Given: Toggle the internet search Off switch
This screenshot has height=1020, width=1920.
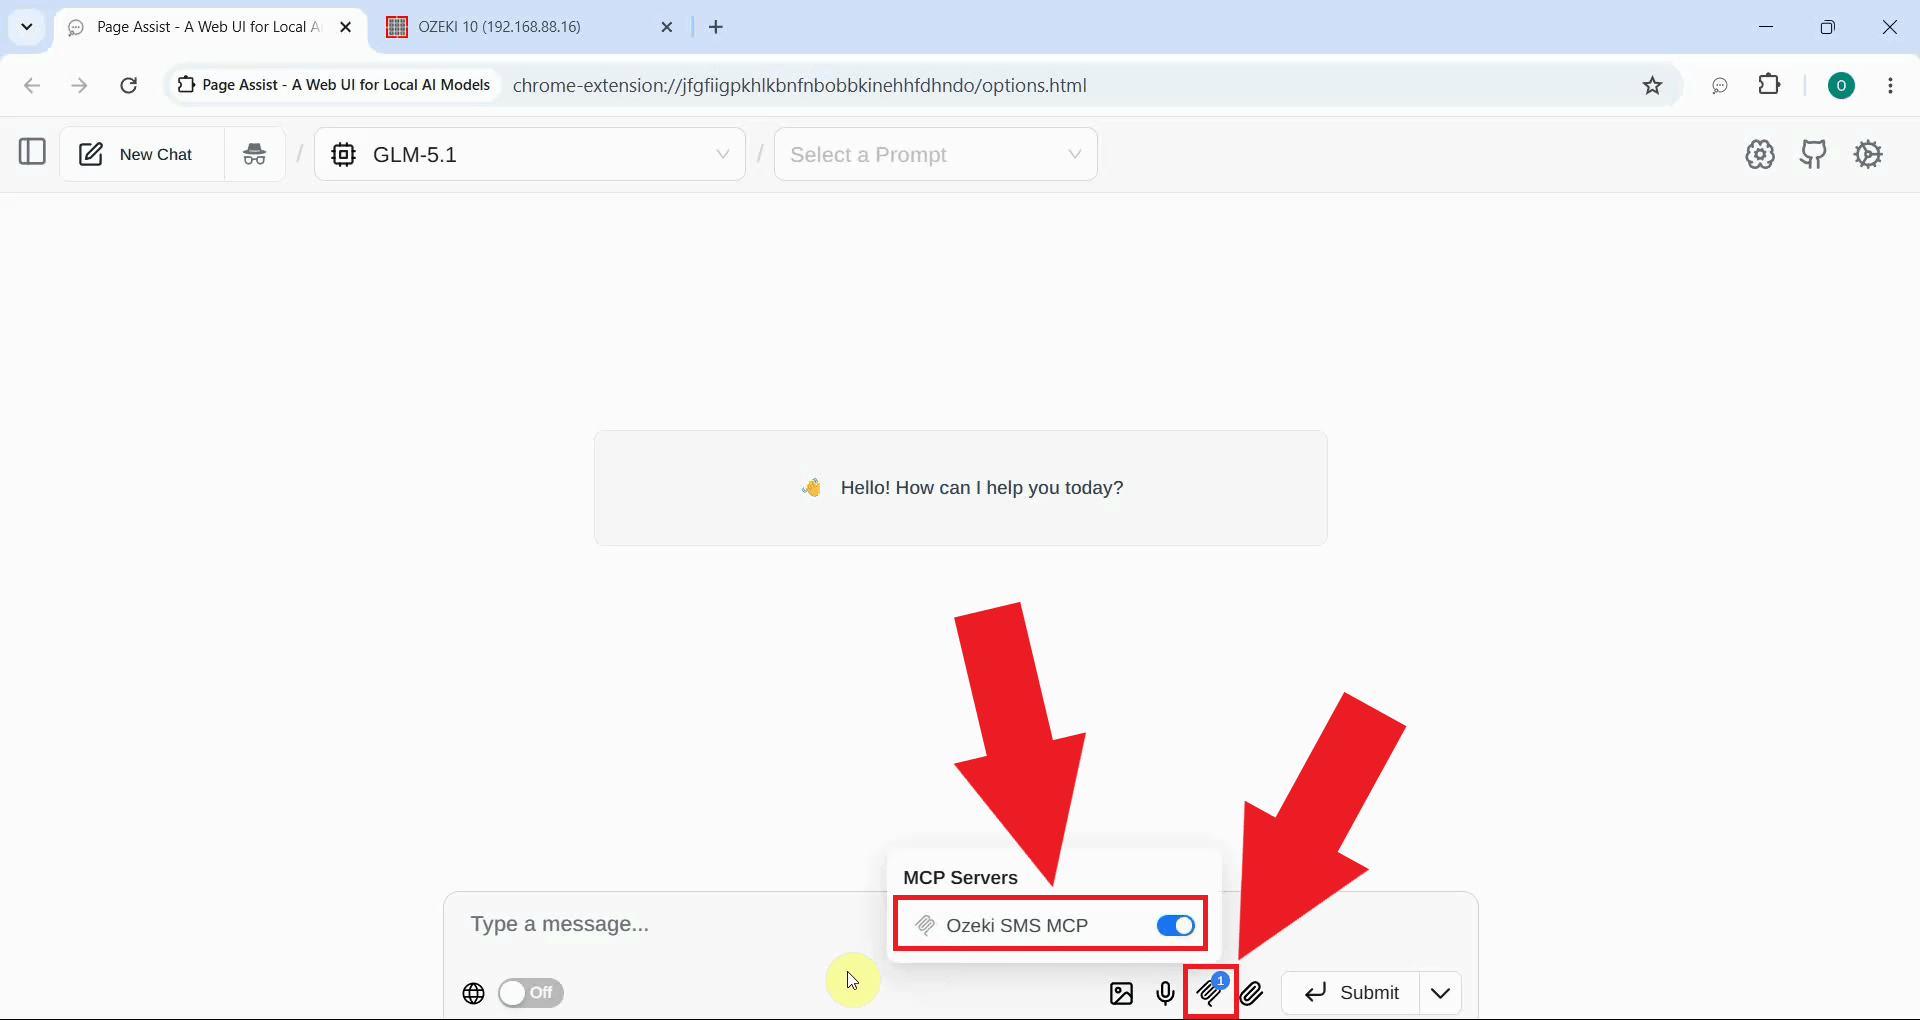Looking at the screenshot, I should click(x=531, y=992).
